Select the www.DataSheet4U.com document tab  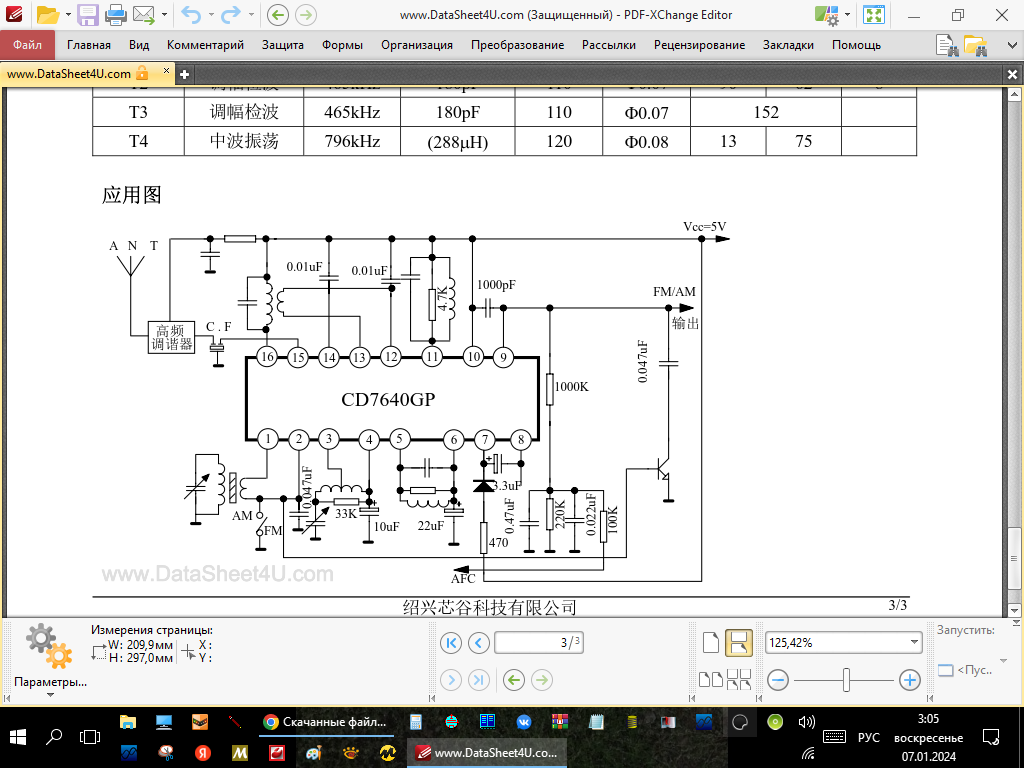[77, 73]
